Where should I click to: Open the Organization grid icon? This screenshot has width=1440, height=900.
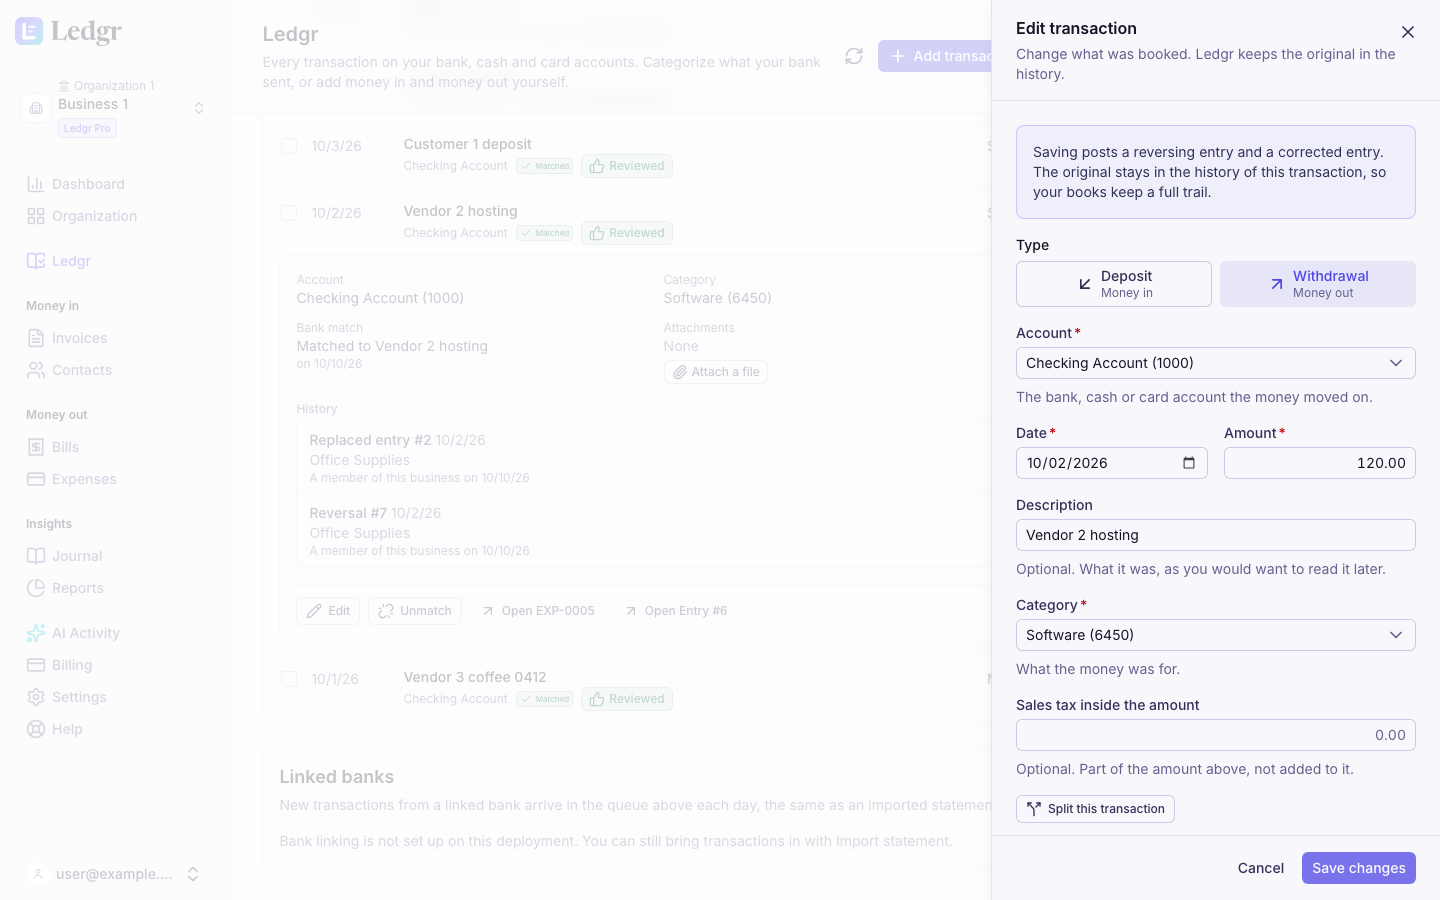click(36, 216)
